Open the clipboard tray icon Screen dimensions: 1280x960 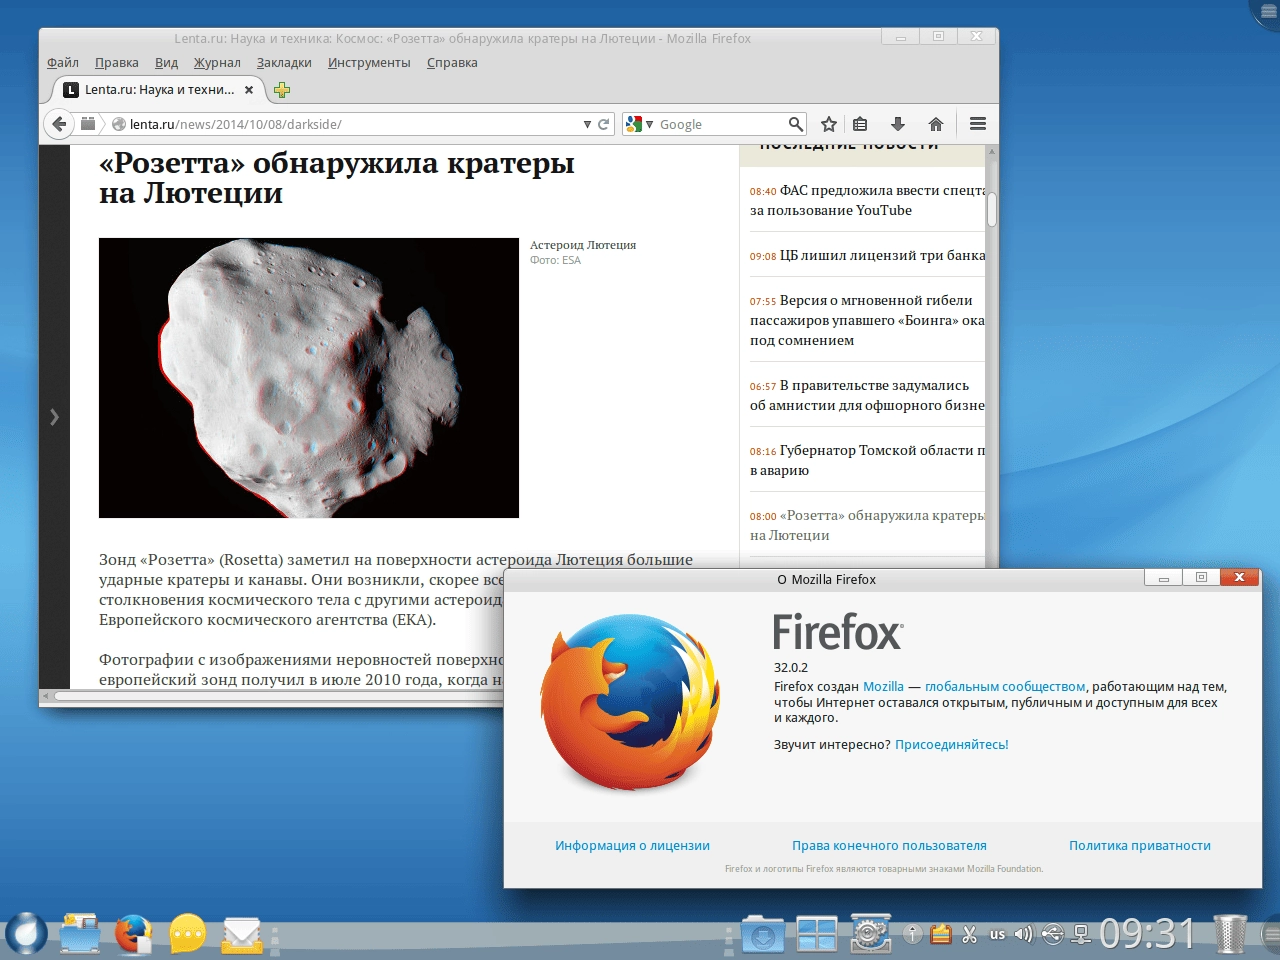tap(940, 934)
